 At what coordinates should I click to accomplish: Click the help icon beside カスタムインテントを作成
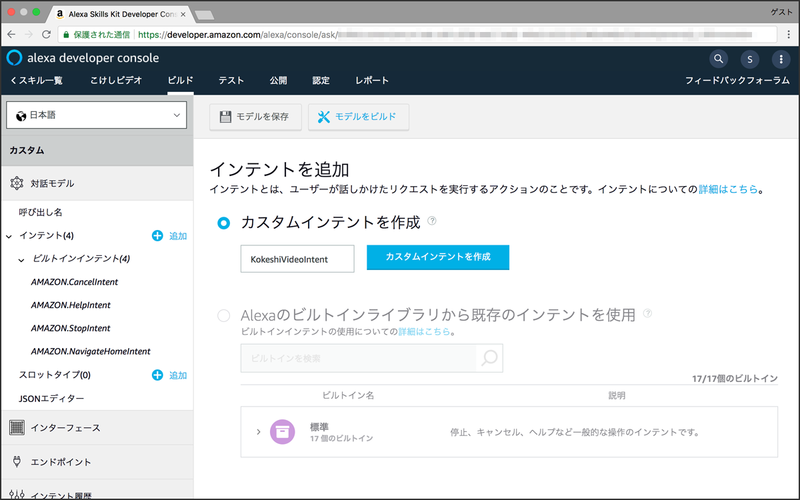pyautogui.click(x=432, y=220)
